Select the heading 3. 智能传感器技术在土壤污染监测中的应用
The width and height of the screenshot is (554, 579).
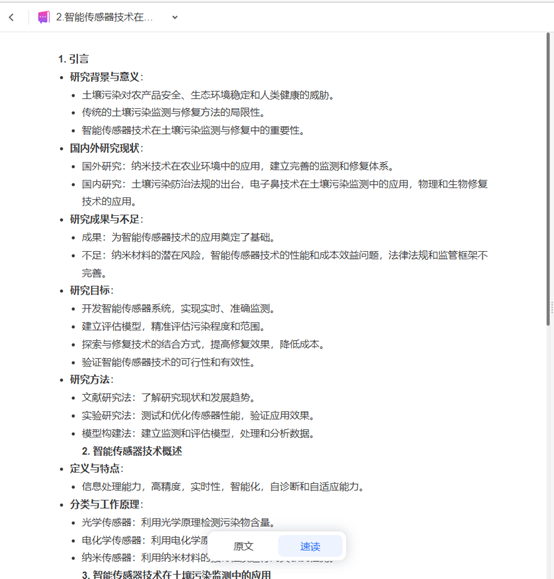pos(176,574)
